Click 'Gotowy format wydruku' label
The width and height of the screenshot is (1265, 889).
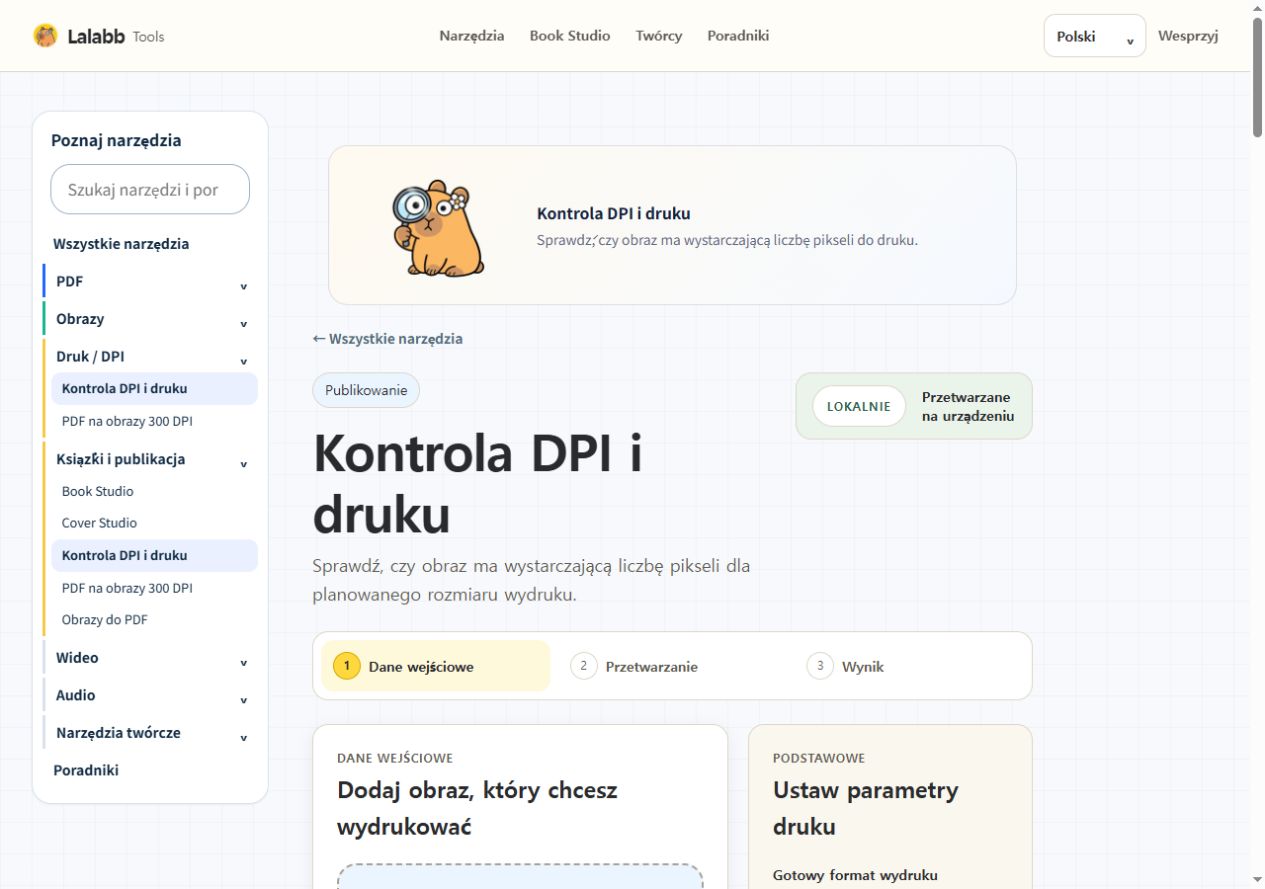(855, 875)
